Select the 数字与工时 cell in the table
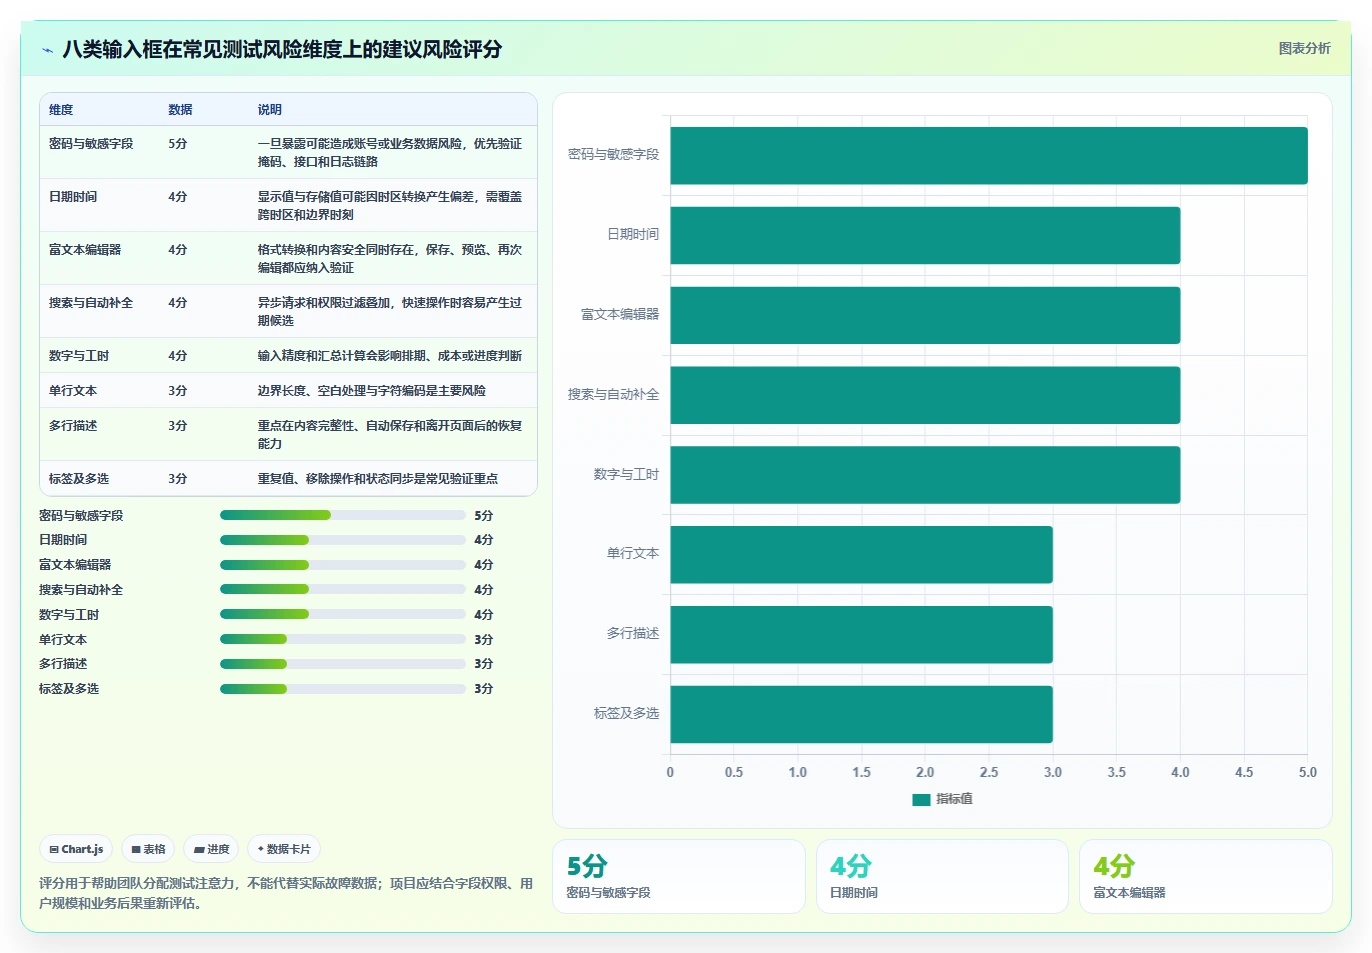Viewport: 1372px width, 953px height. click(79, 356)
